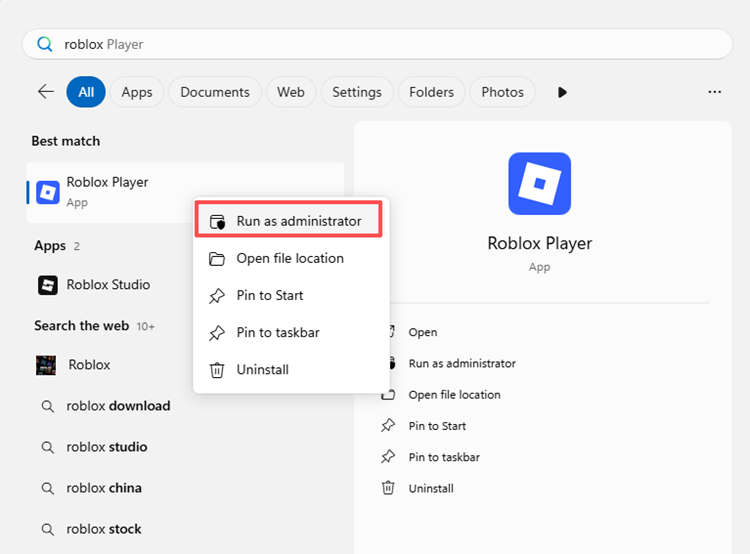Viewport: 750px width, 554px height.
Task: Switch to the Web filter tab
Action: pos(291,92)
